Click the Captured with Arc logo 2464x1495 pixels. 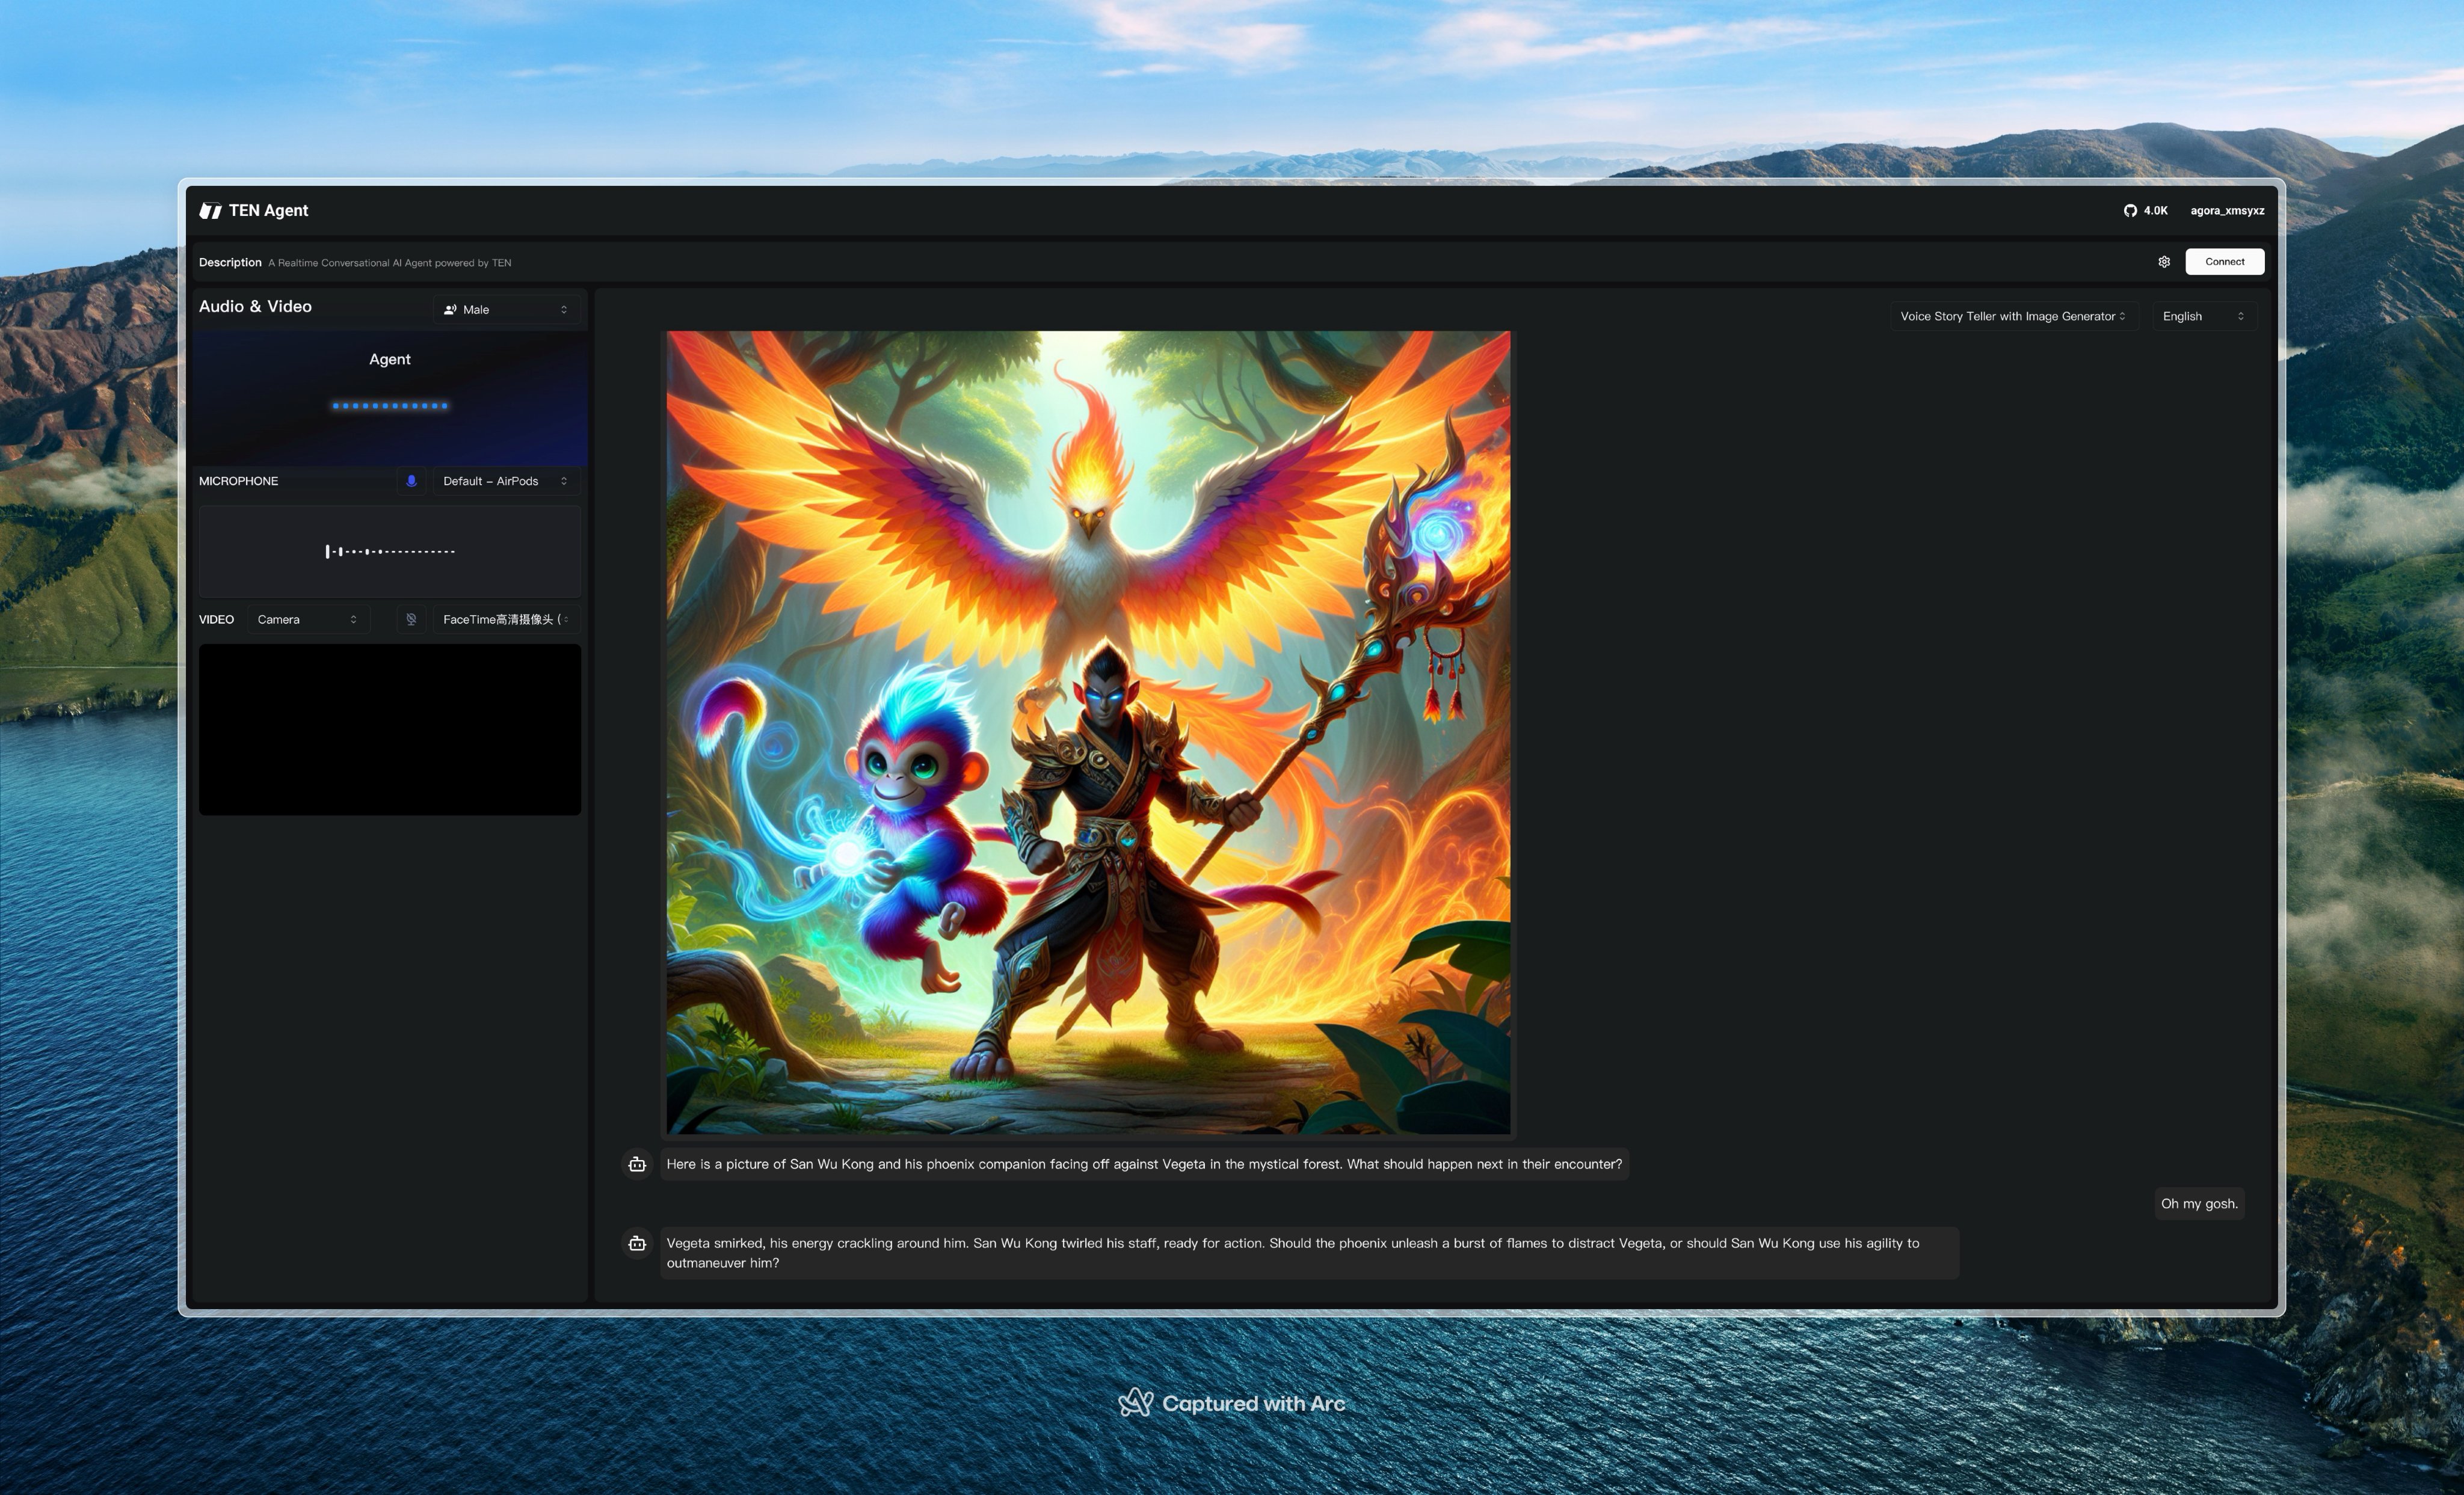[x=1135, y=1403]
